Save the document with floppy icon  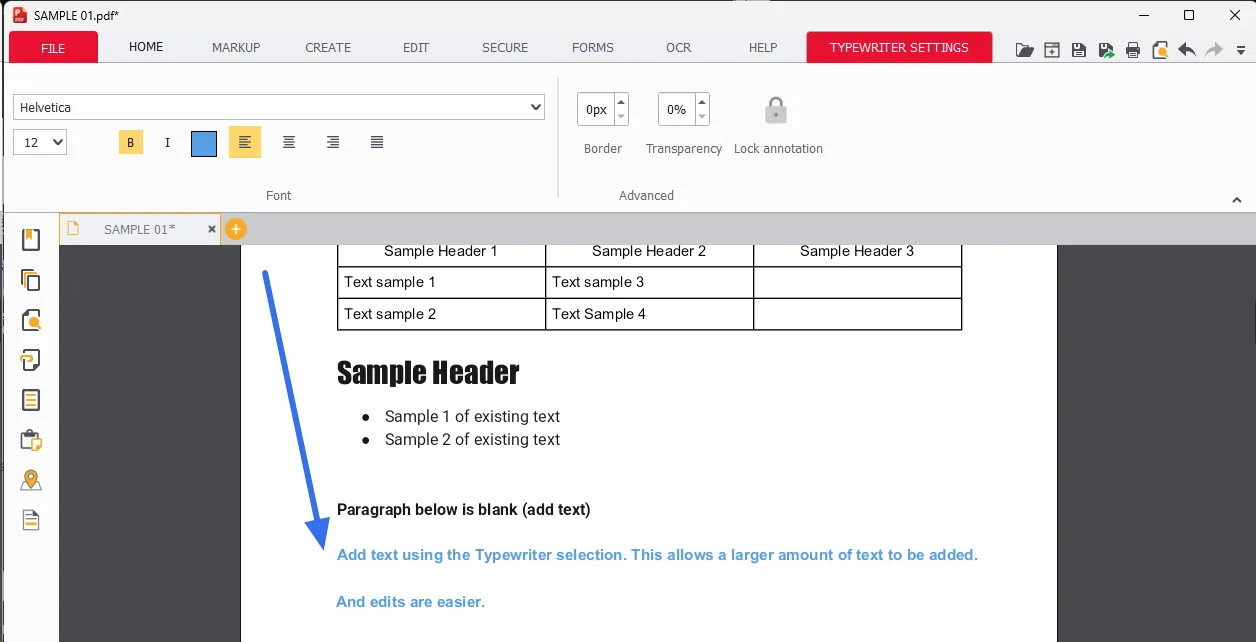click(x=1079, y=50)
